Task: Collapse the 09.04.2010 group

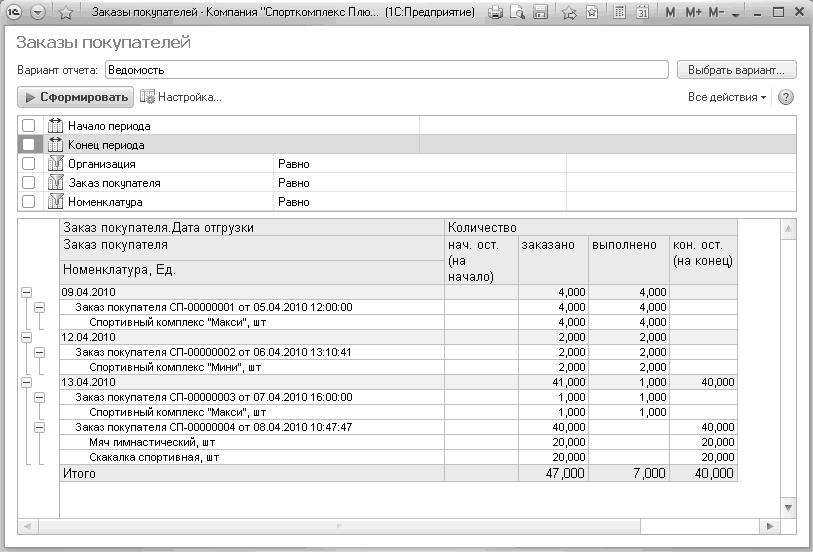Action: pos(26,292)
